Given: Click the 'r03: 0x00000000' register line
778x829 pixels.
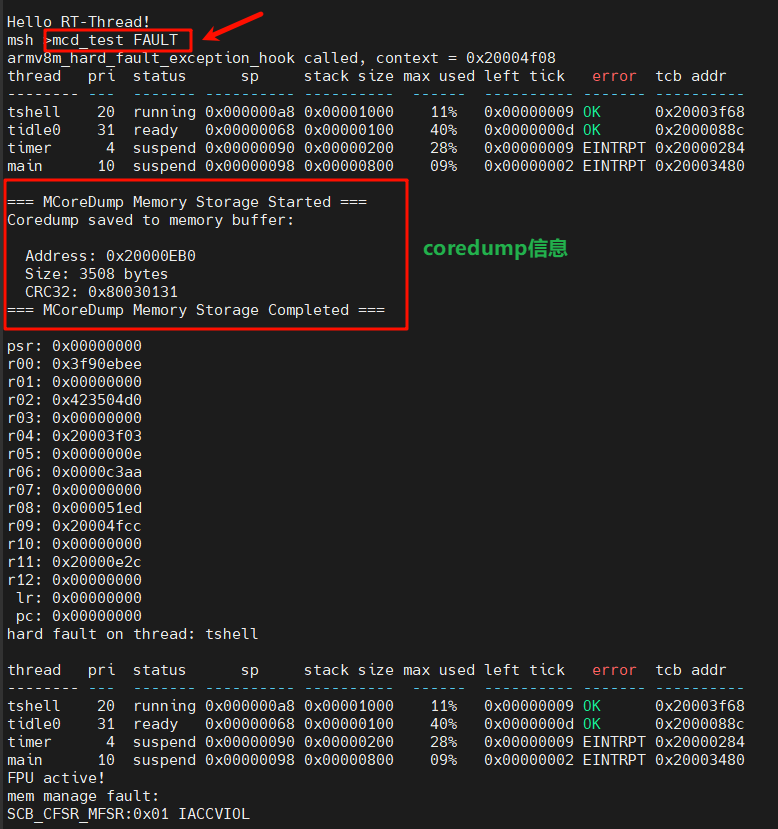Looking at the screenshot, I should [x=75, y=418].
